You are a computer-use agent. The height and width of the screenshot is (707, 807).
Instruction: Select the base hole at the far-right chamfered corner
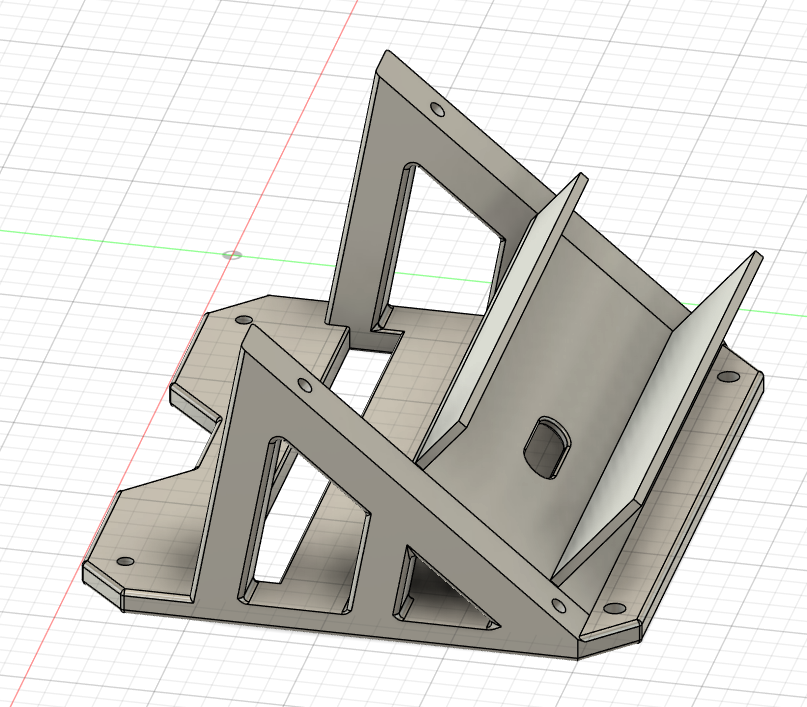pyautogui.click(x=728, y=377)
